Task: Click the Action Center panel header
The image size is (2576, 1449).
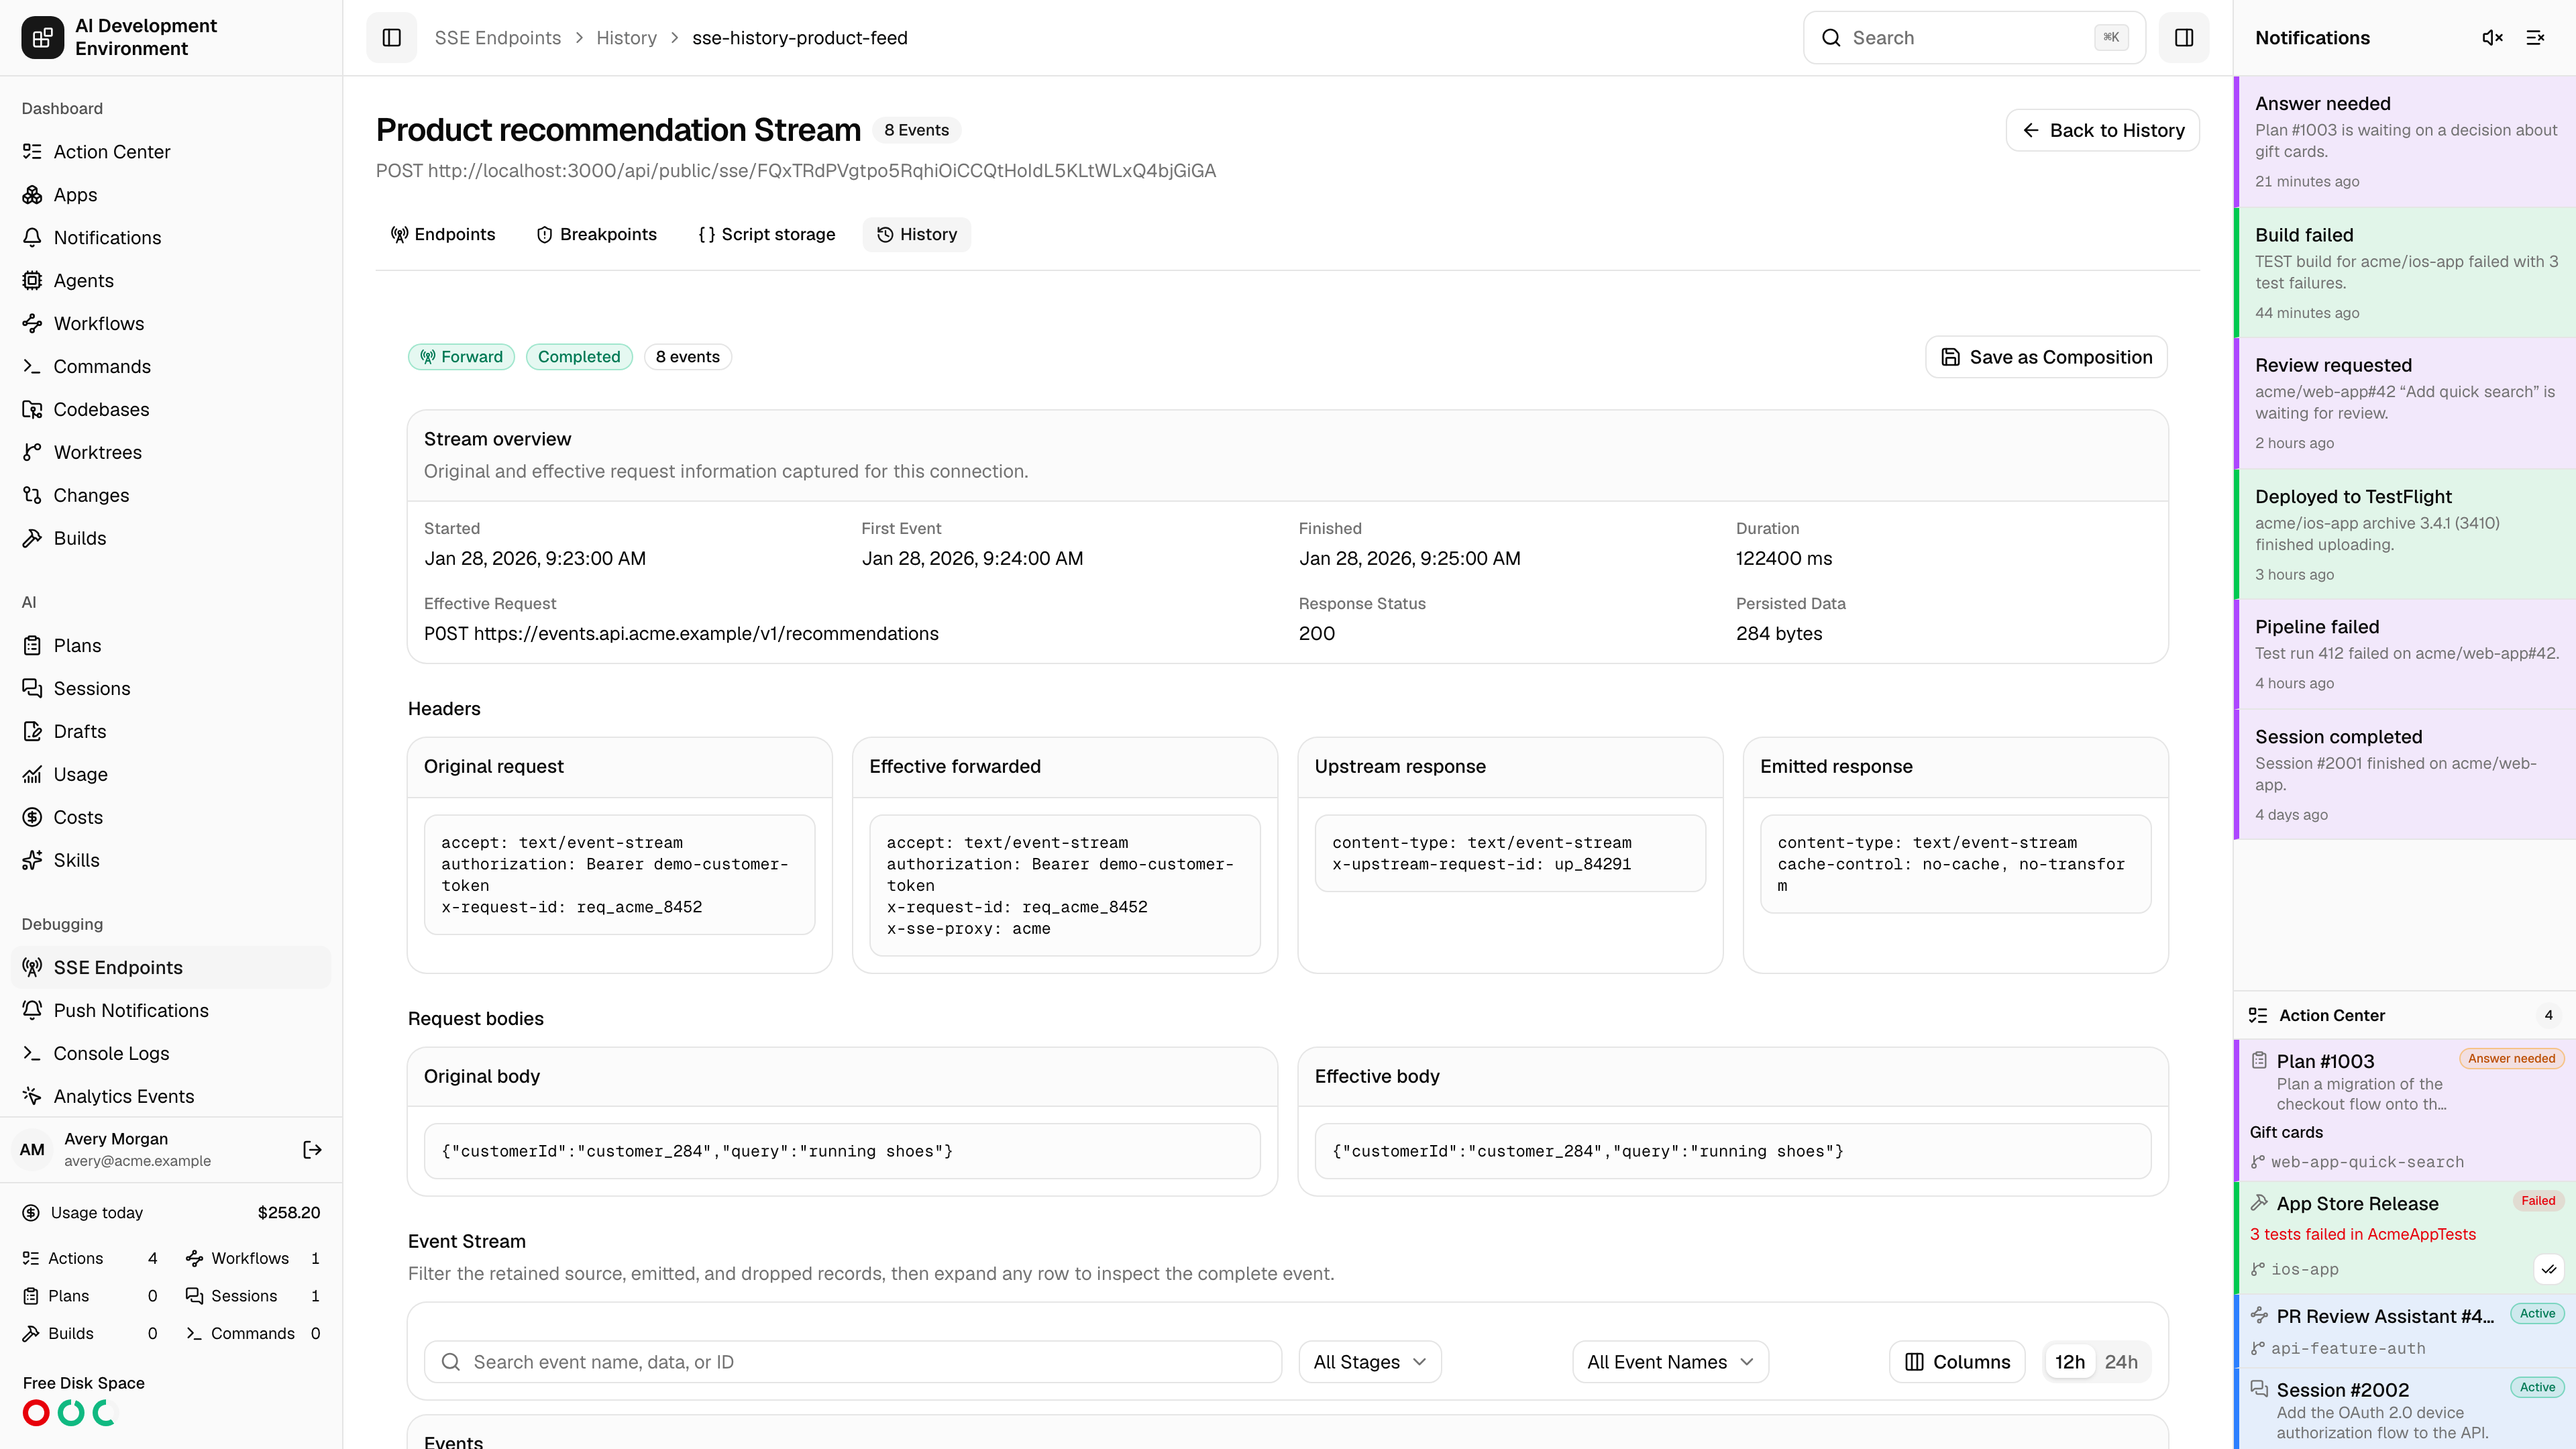Action: [2405, 1015]
